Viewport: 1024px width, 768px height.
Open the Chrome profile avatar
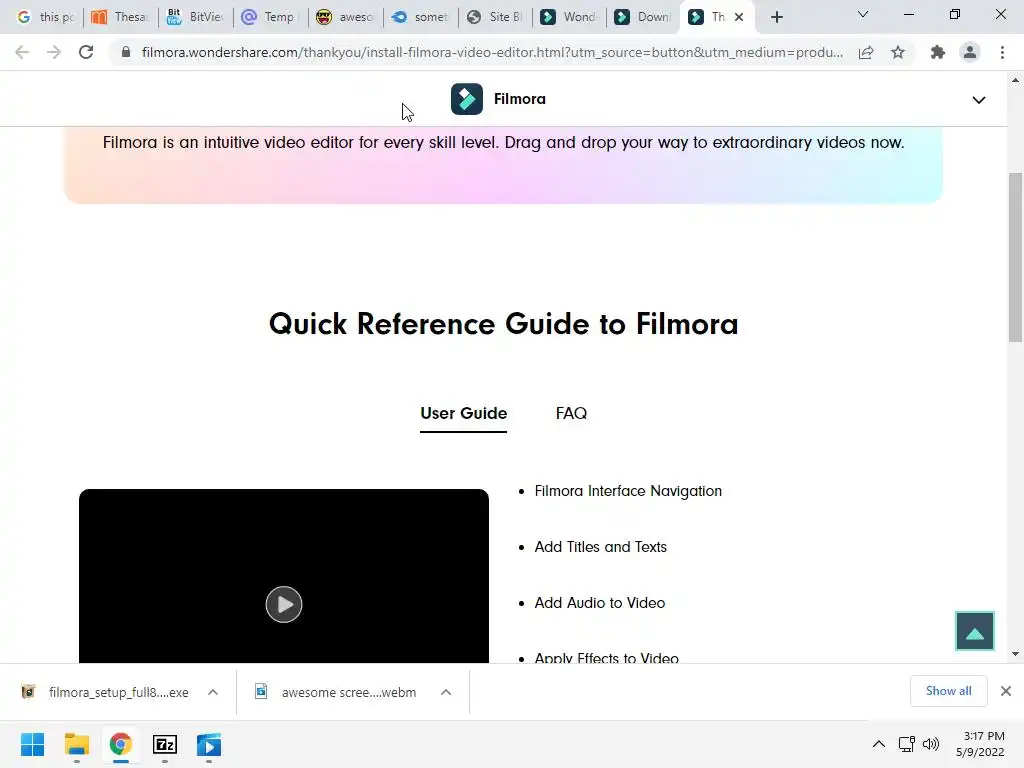tap(970, 52)
